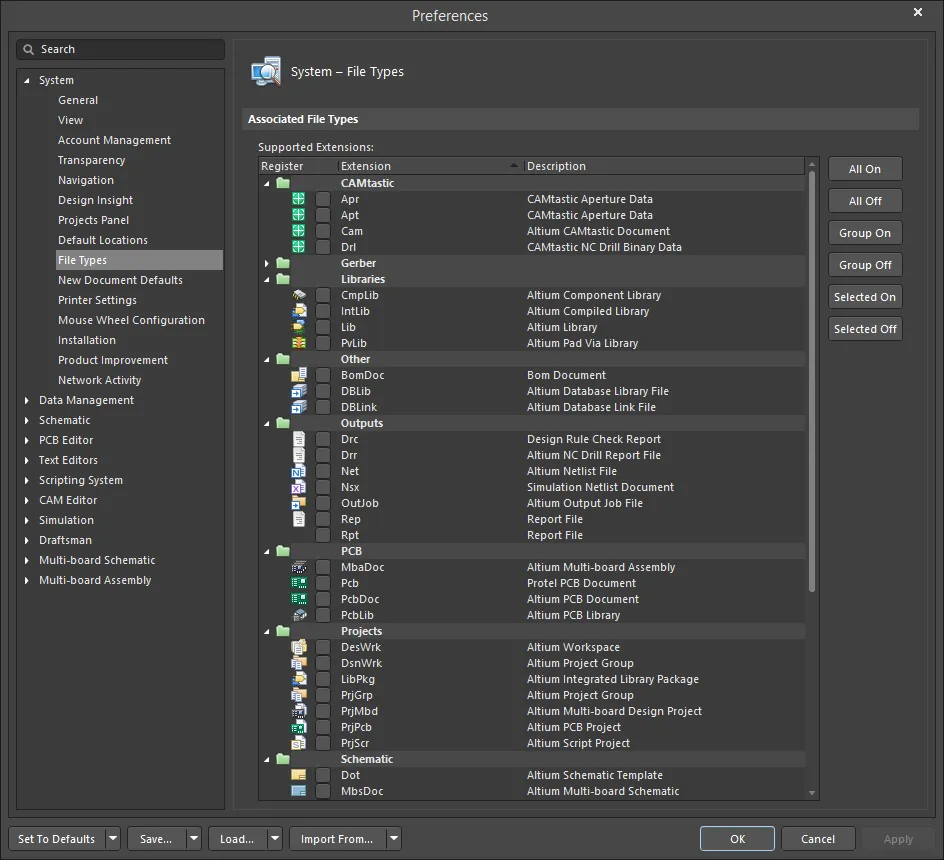Click the PcbLib PCB library icon
The image size is (944, 860).
[x=299, y=615]
